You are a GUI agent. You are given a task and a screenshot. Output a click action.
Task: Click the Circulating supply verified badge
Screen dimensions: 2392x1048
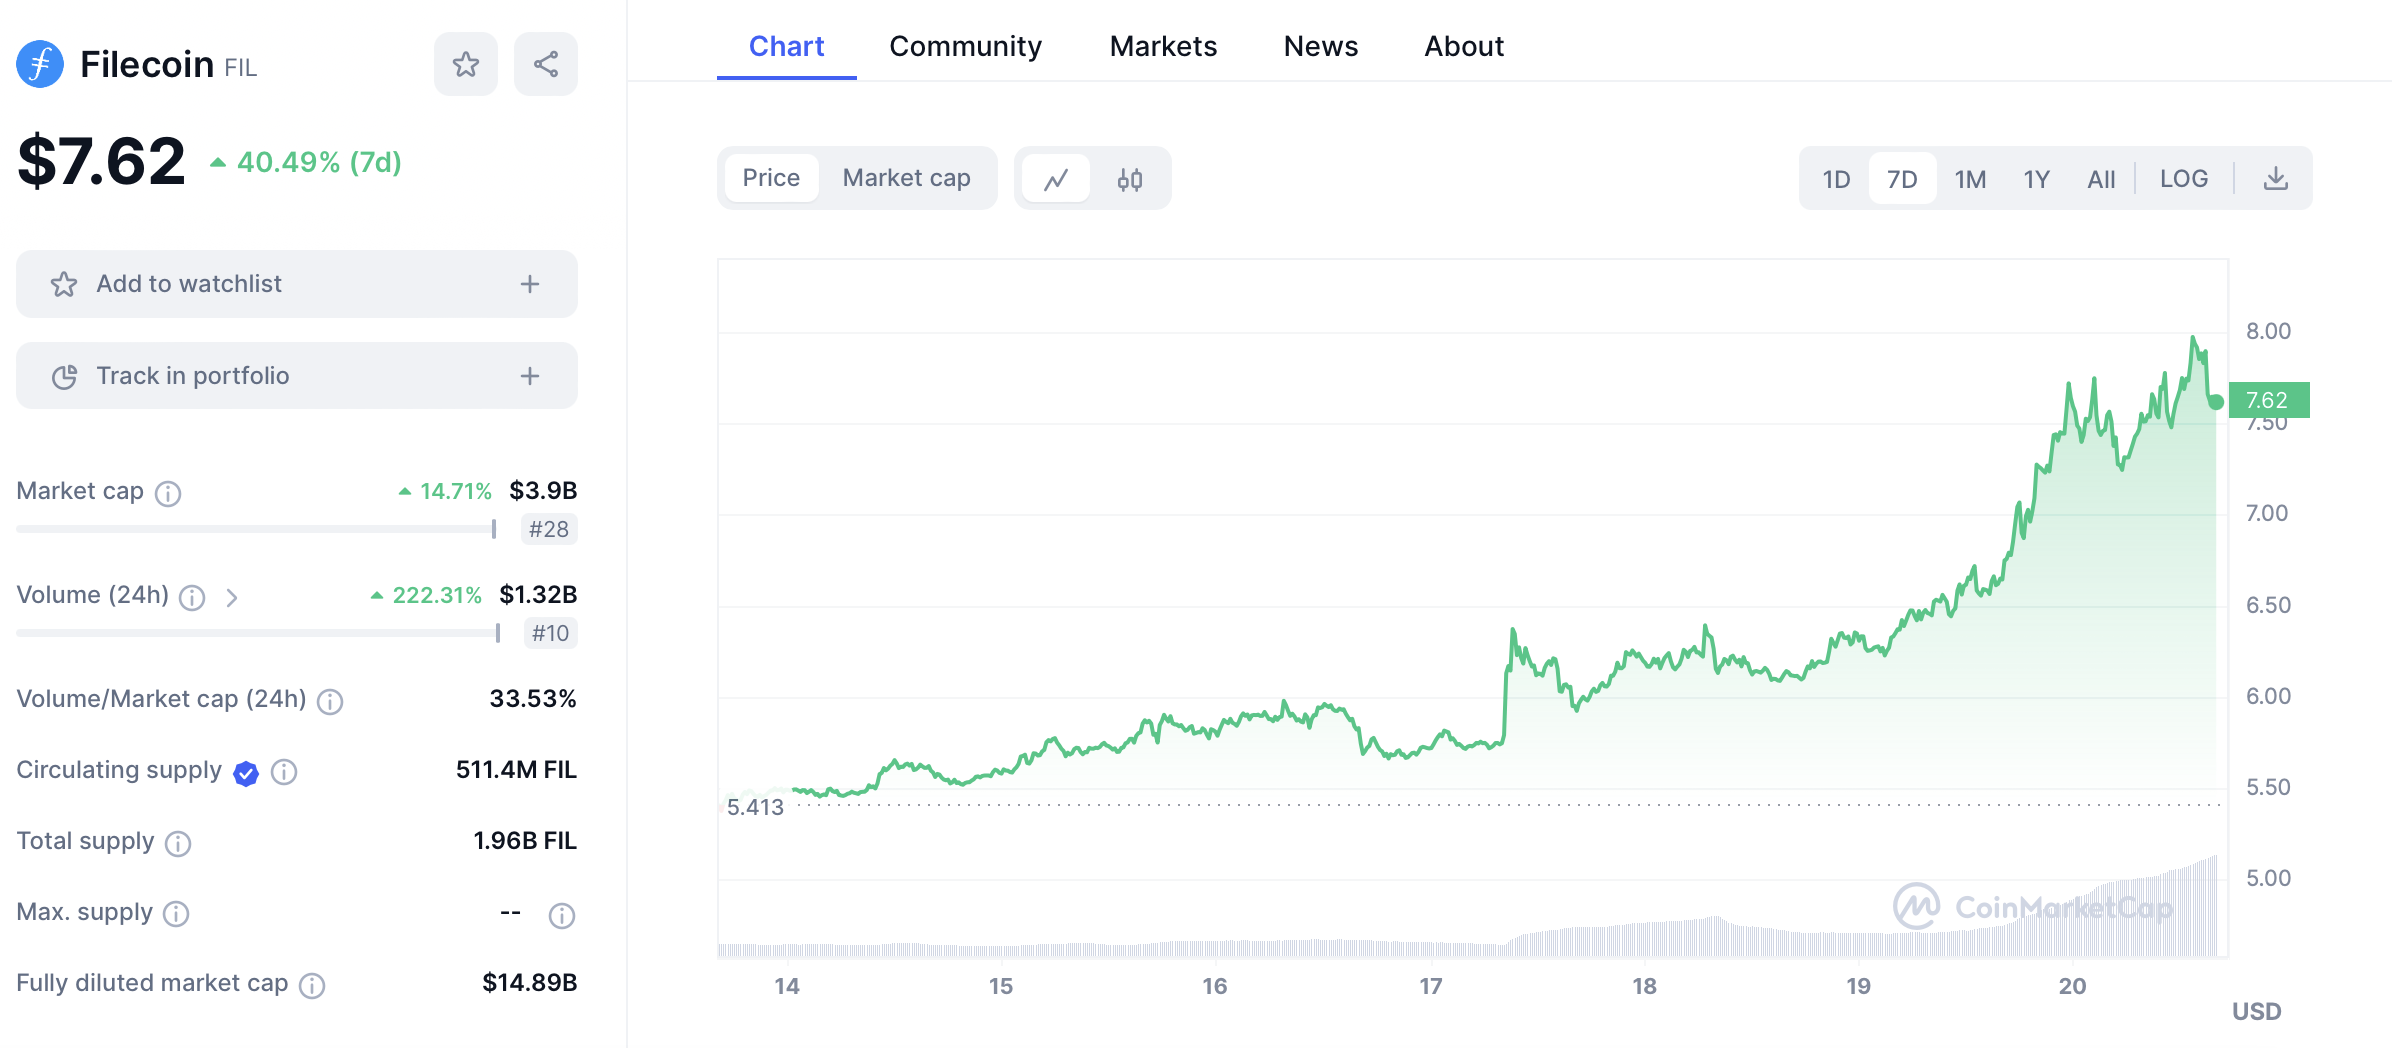(245, 772)
